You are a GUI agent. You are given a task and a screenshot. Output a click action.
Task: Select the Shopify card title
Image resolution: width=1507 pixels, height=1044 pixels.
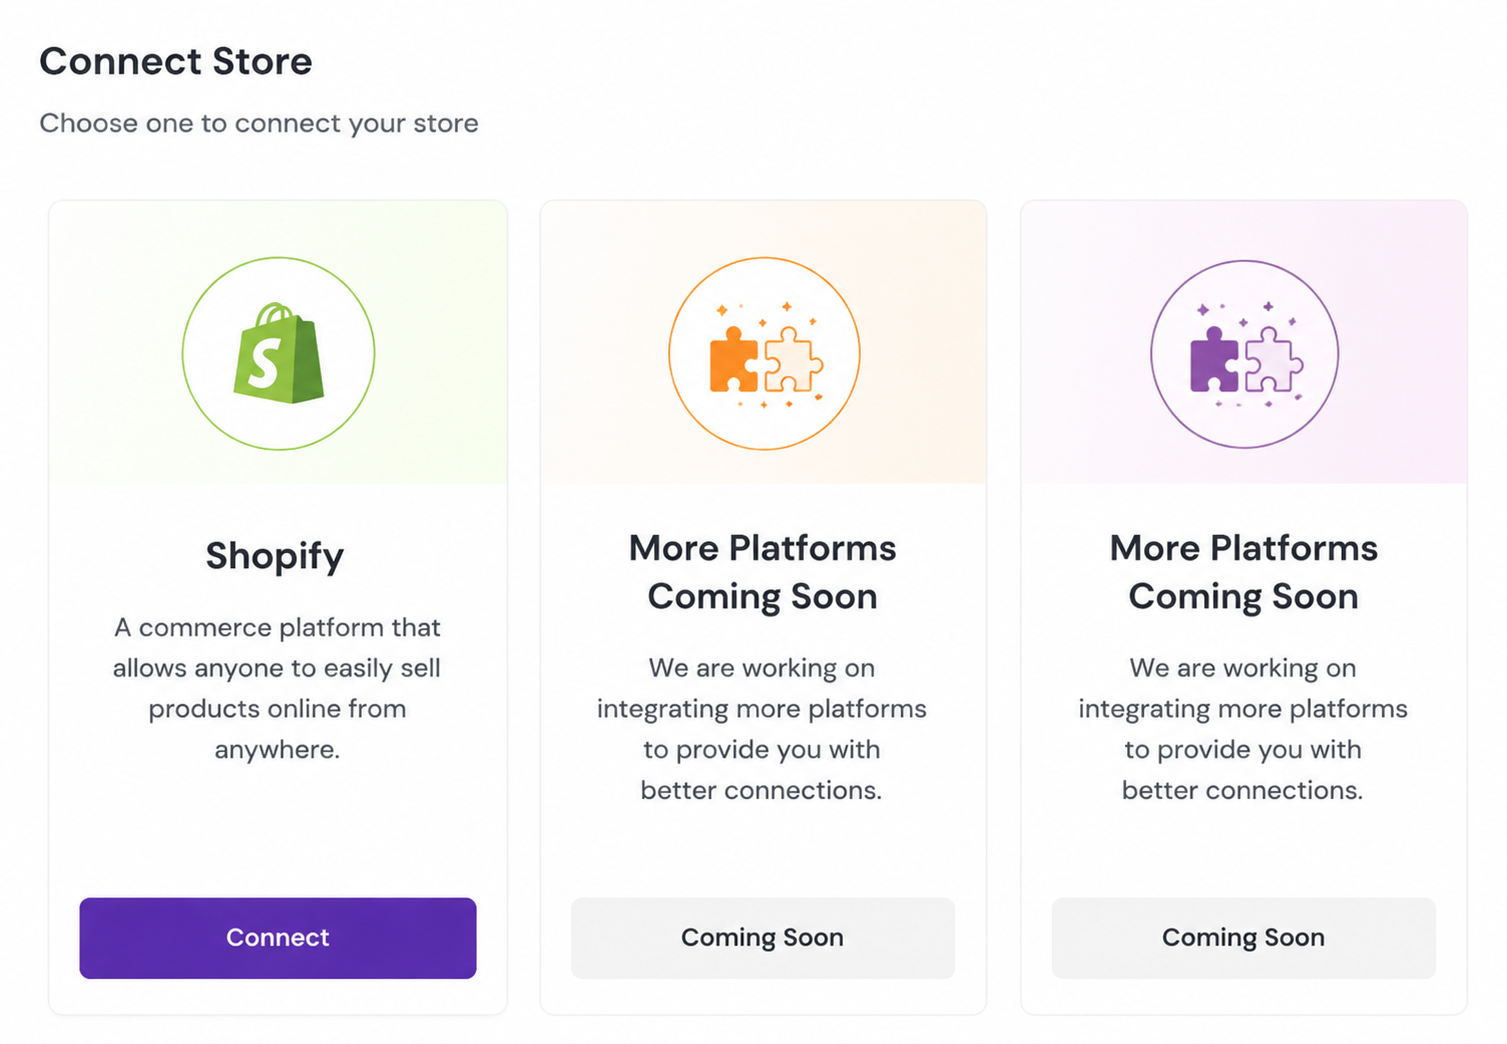275,556
